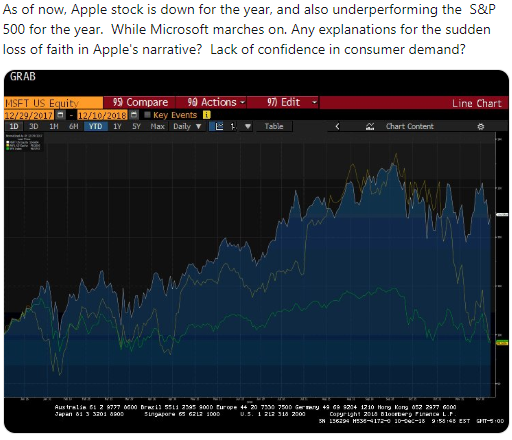Expand chart type dropdown arrow
Image resolution: width=512 pixels, height=440 pixels.
click(x=248, y=126)
